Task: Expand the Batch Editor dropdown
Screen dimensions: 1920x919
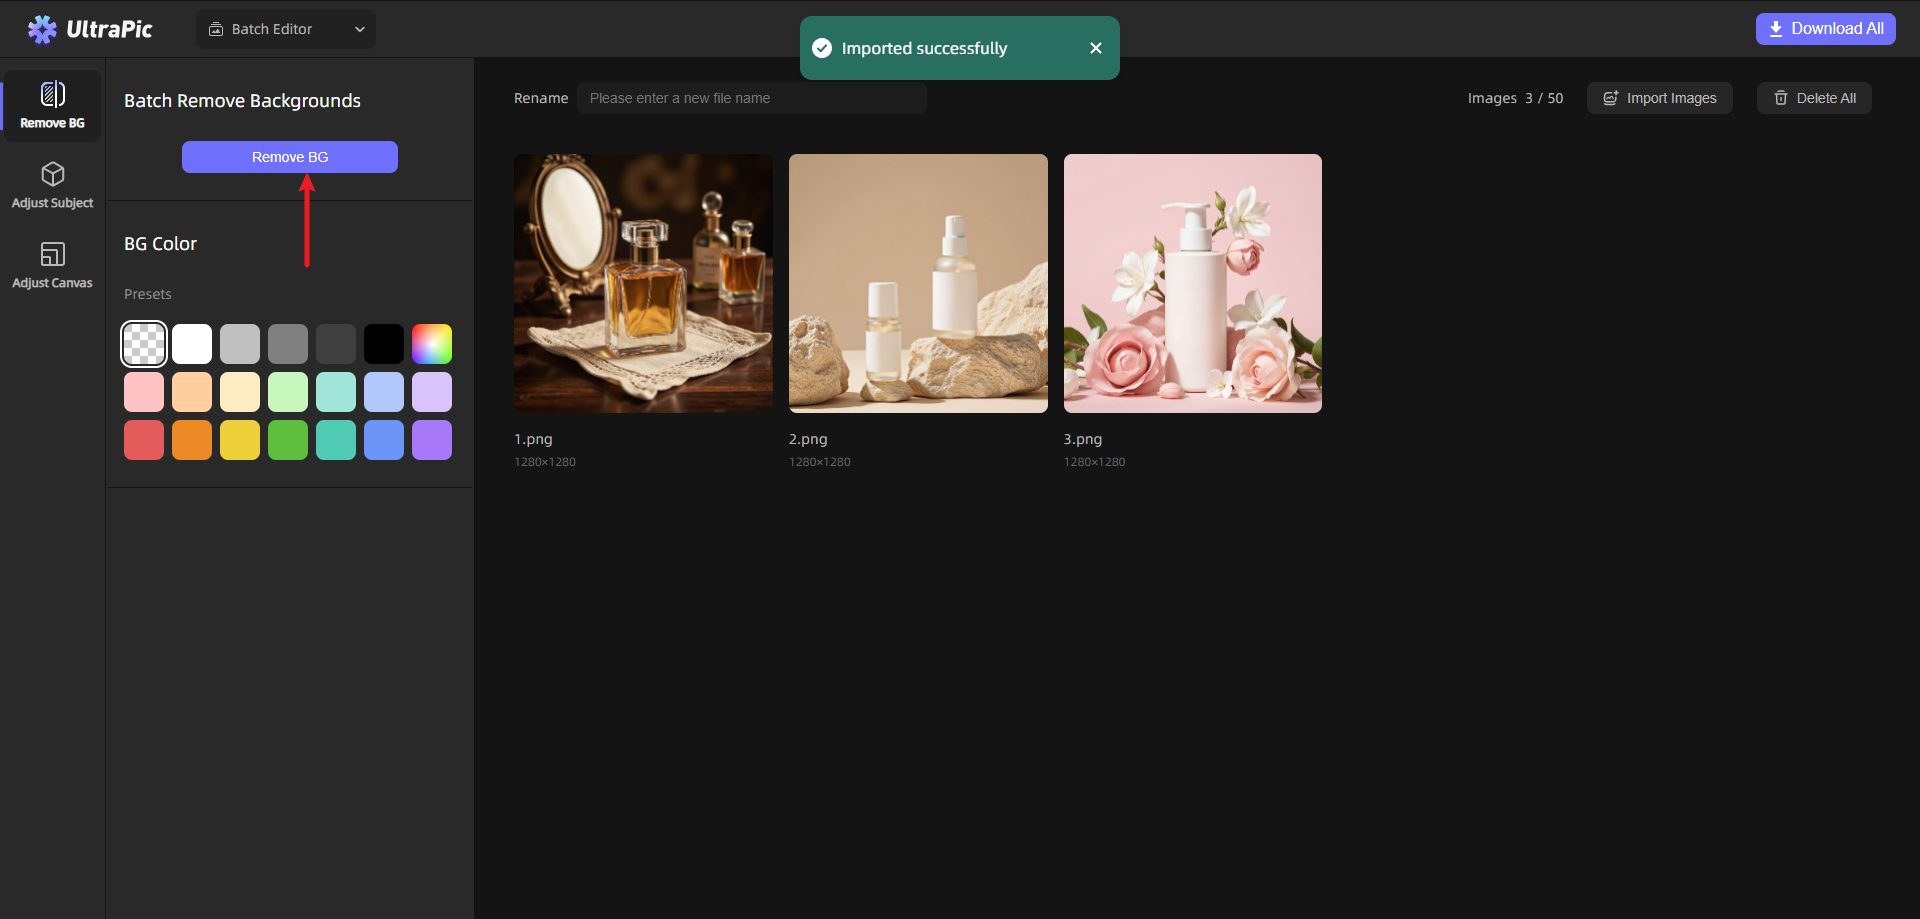Action: pos(286,29)
